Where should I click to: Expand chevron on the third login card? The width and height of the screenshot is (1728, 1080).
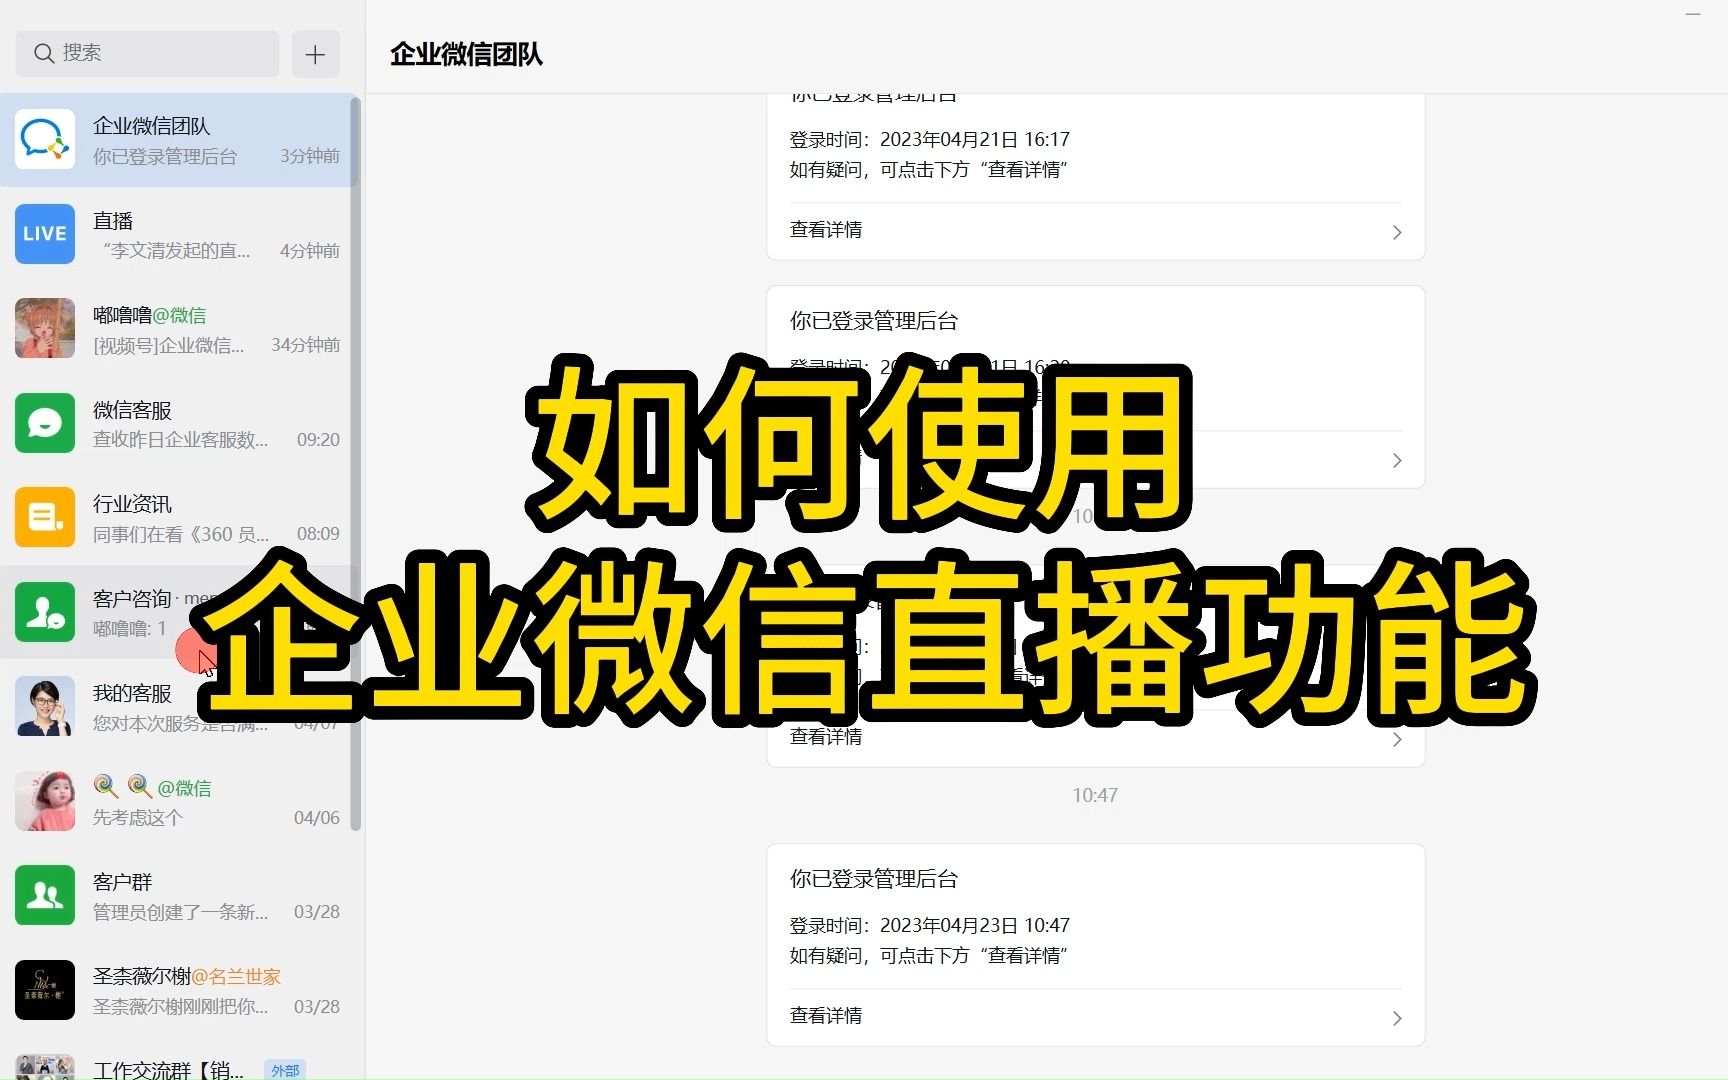tap(1397, 740)
